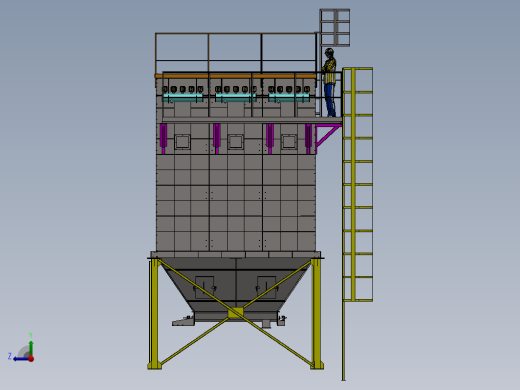
Task: Click the red origin ball of the triad
Action: pyautogui.click(x=31, y=359)
